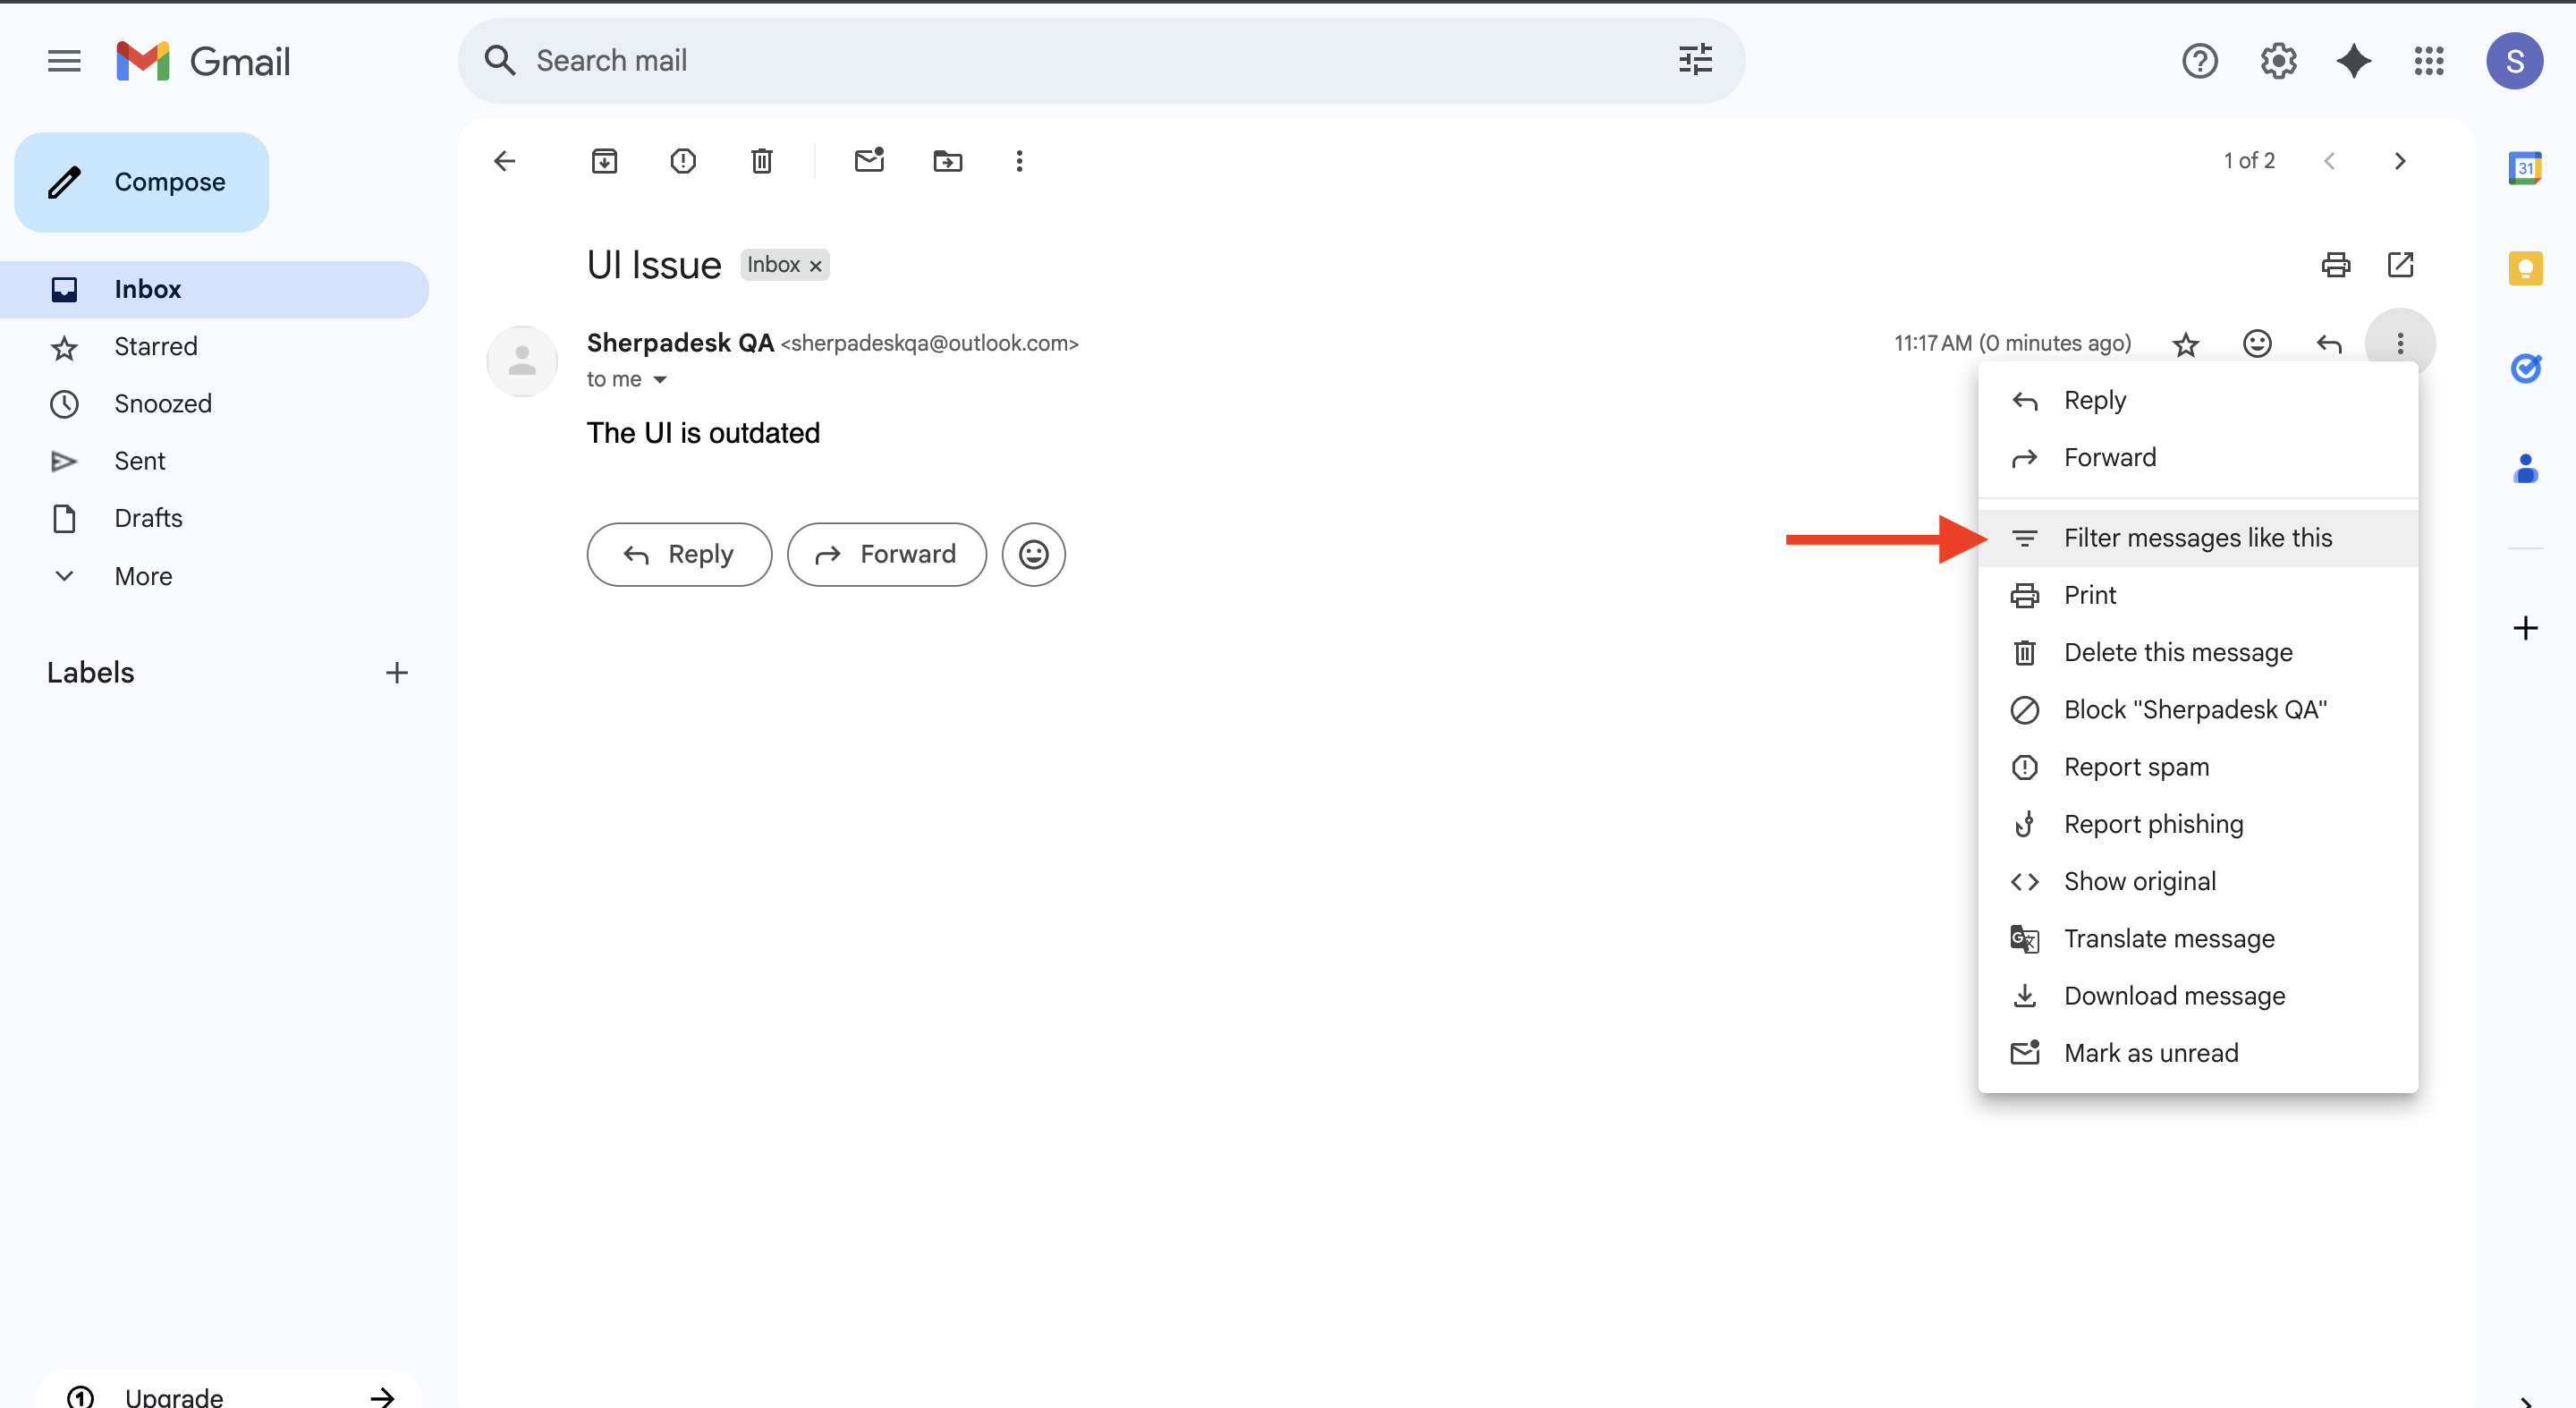Open Google apps grid
Viewport: 2576px width, 1408px height.
(x=2429, y=61)
